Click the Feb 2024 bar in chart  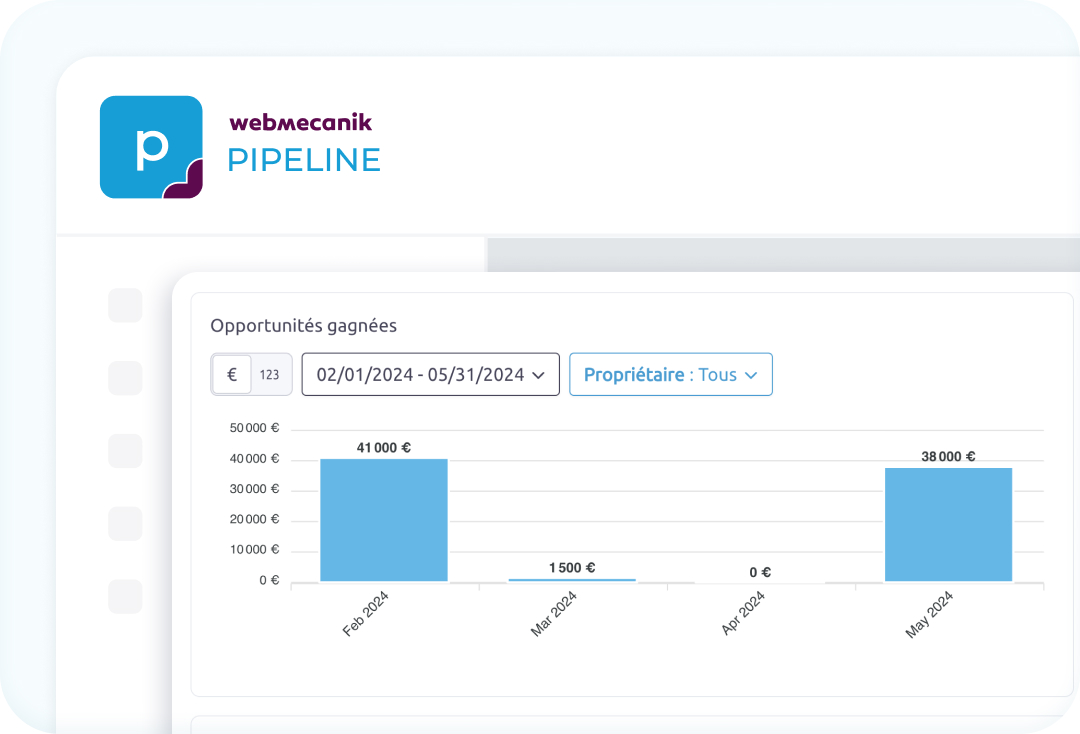click(x=384, y=520)
